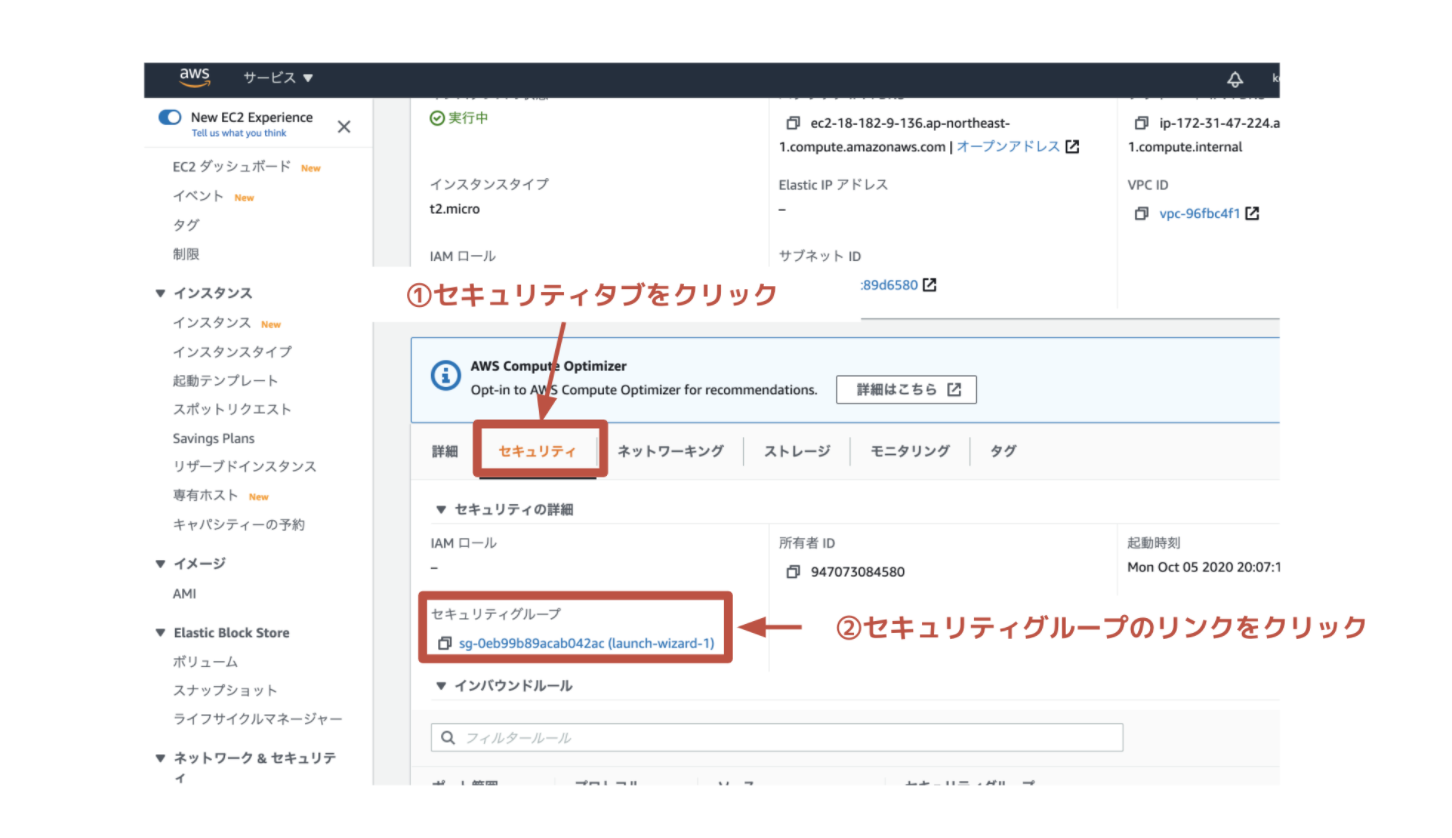The height and width of the screenshot is (838, 1452).
Task: Switch to the 詳細 tab
Action: click(x=445, y=451)
